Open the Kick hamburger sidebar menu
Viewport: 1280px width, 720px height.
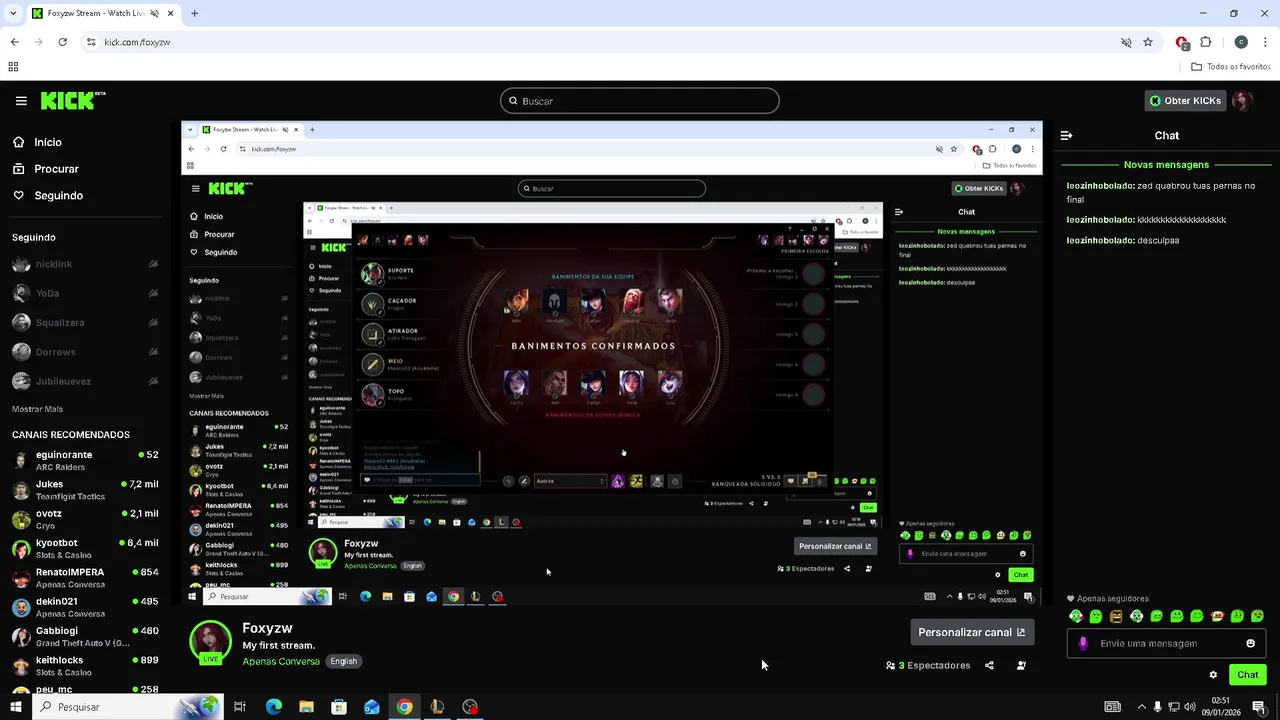[21, 101]
